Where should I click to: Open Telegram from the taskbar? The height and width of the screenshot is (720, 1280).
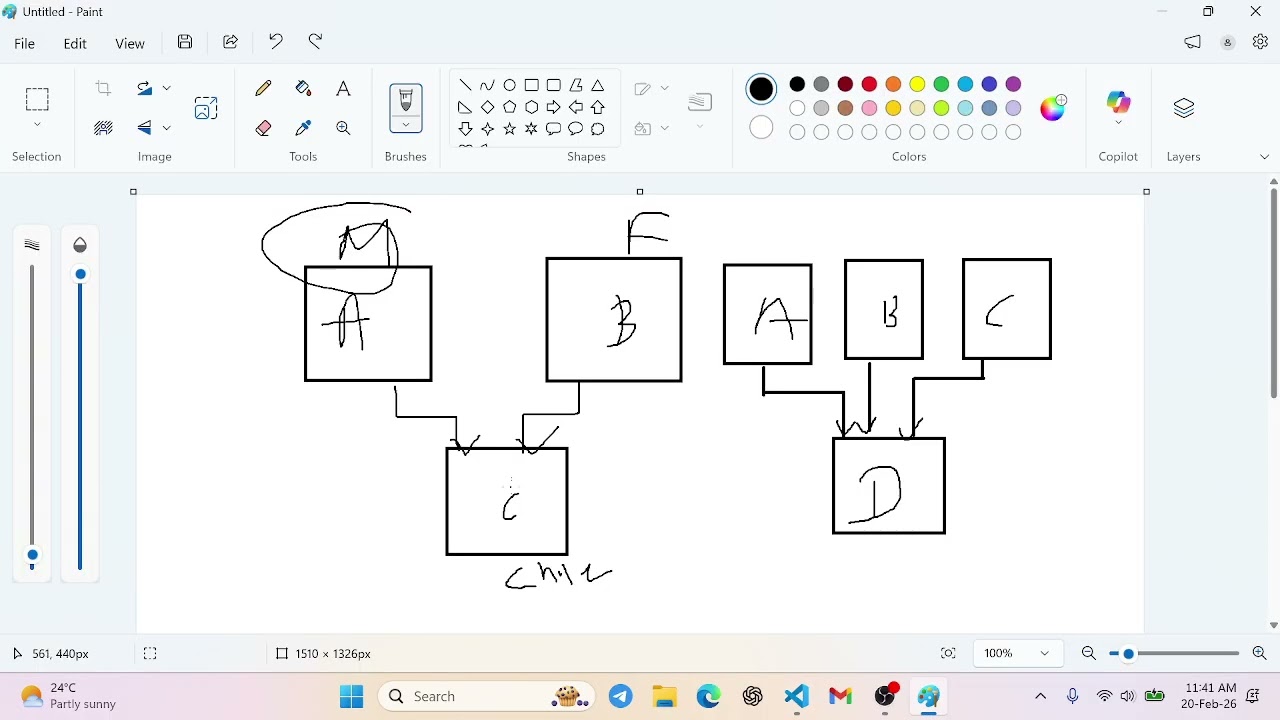coord(621,697)
